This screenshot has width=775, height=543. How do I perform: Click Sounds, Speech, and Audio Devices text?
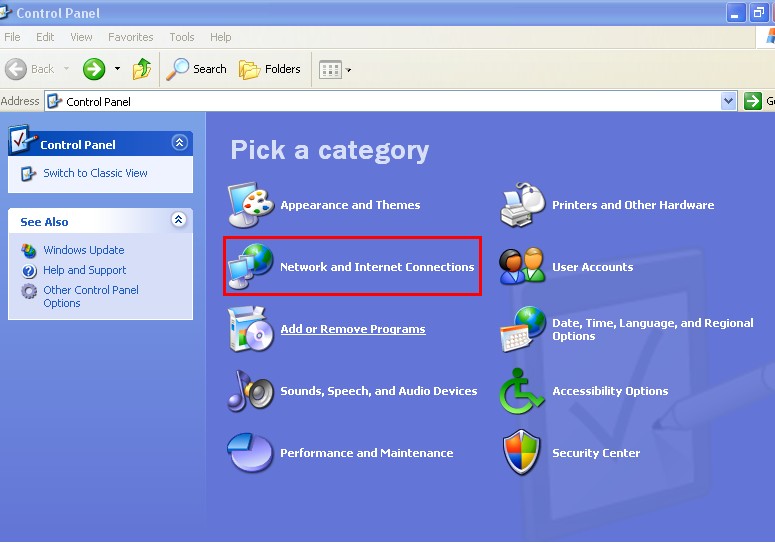click(379, 391)
